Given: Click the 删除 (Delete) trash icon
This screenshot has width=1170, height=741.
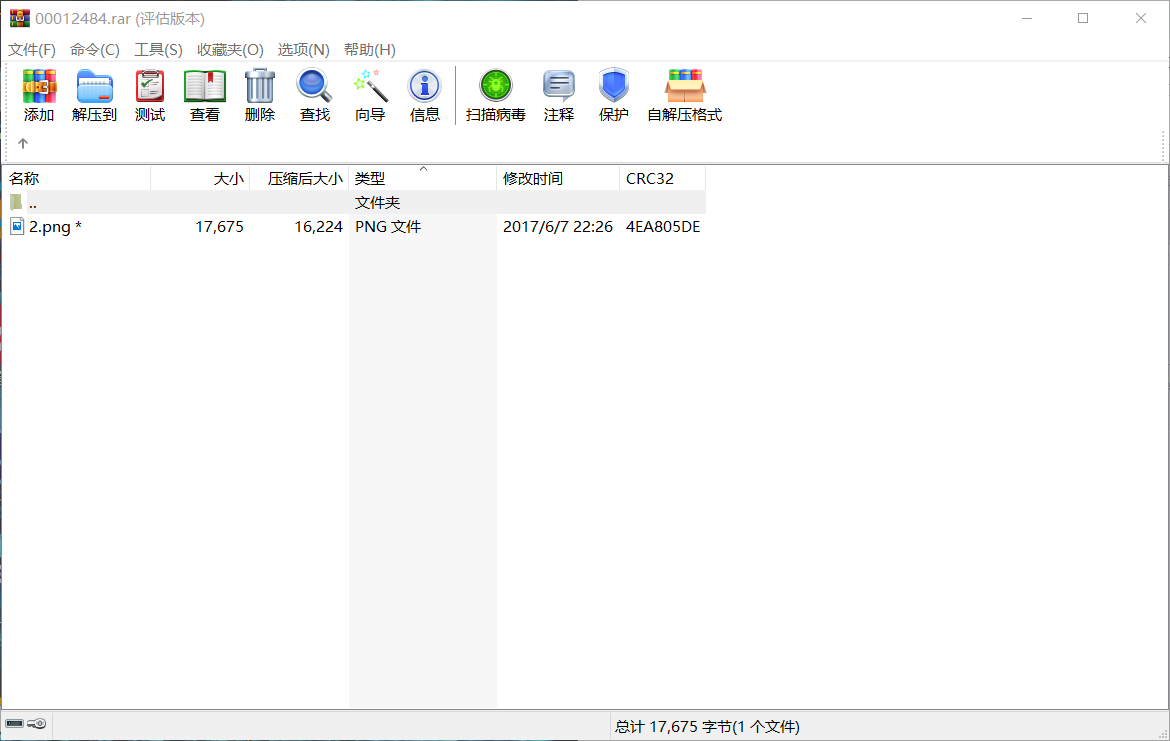Looking at the screenshot, I should tap(259, 95).
